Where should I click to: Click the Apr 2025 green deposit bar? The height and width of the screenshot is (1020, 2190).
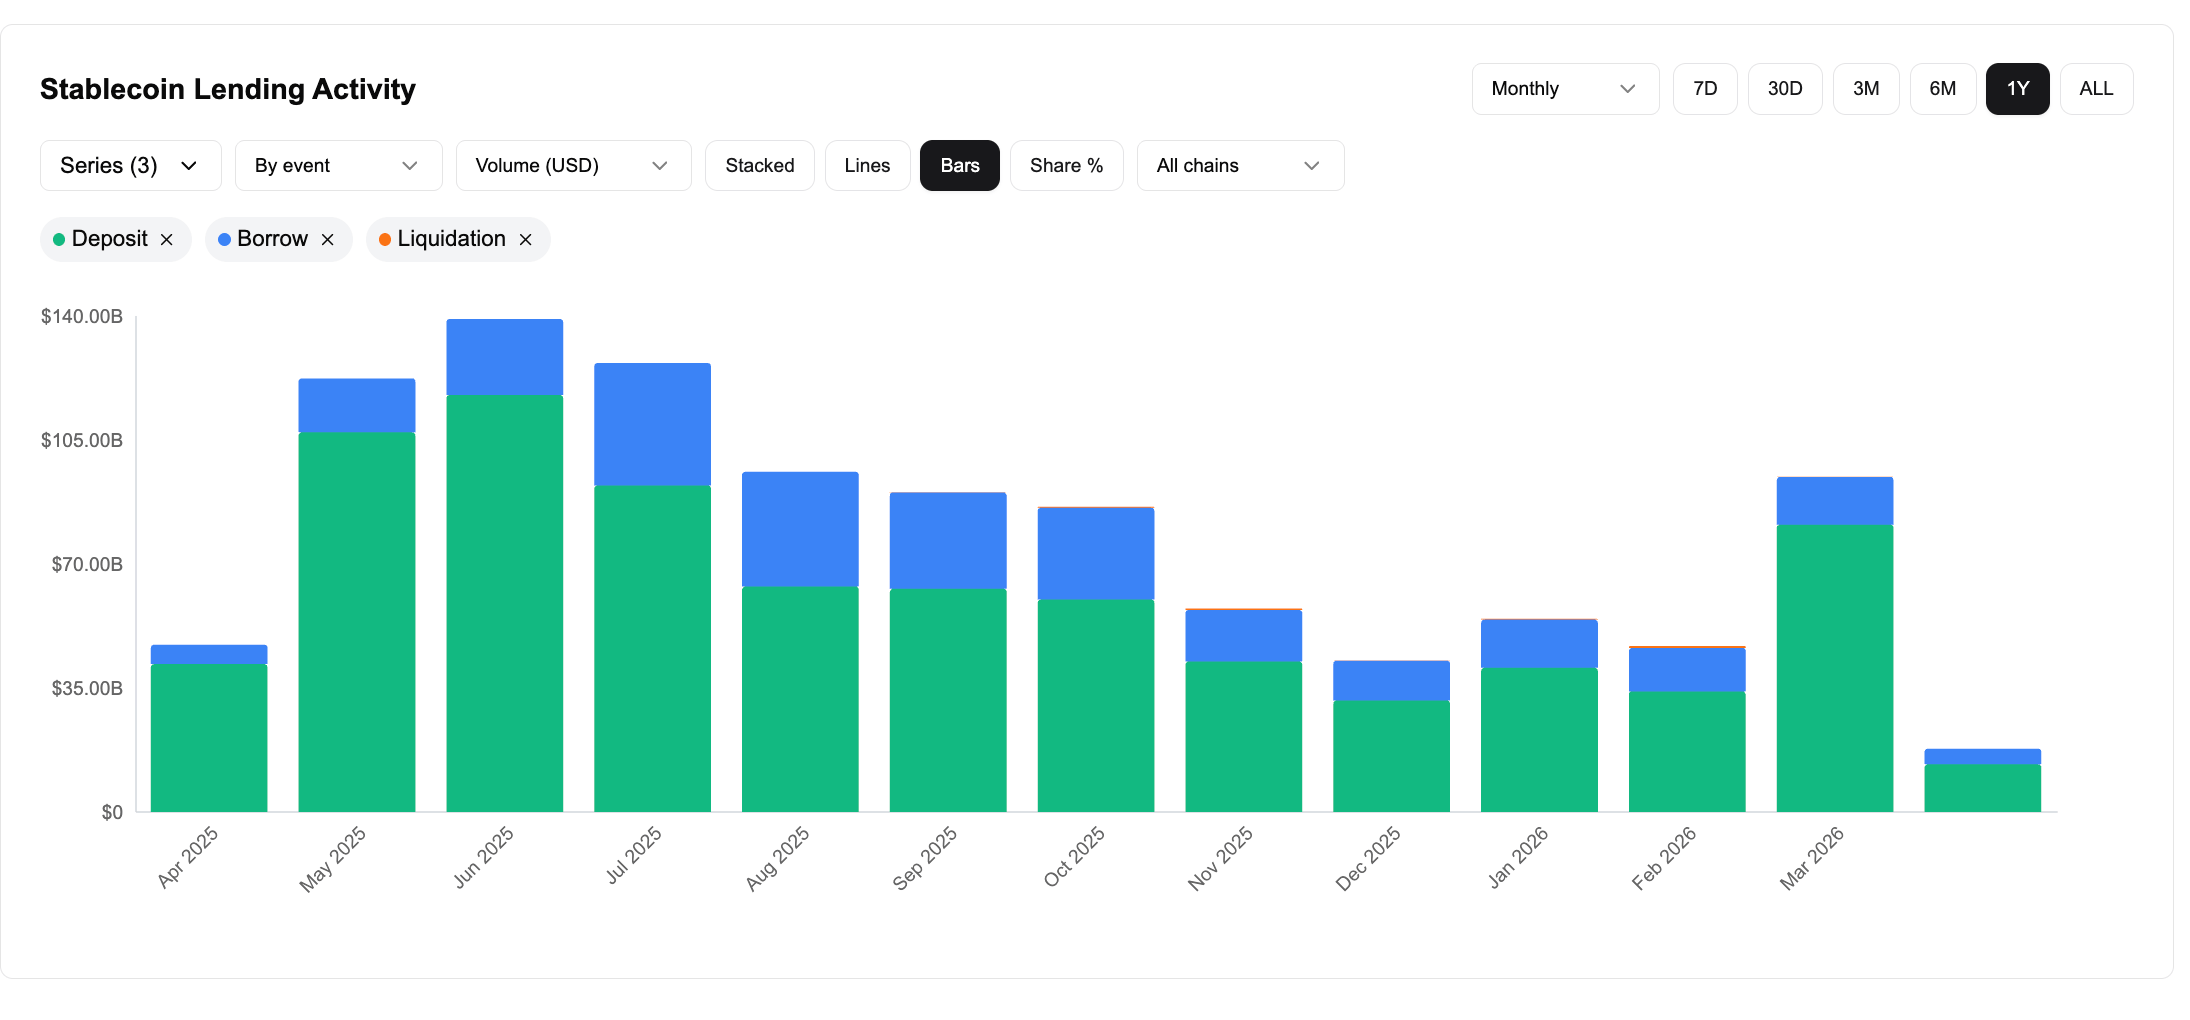209,738
